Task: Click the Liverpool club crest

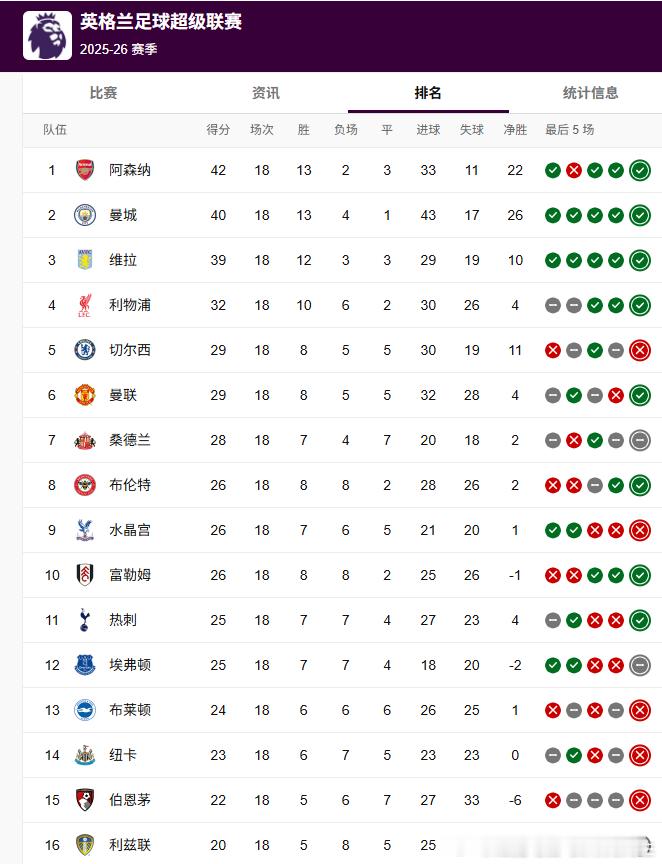Action: click(x=85, y=305)
